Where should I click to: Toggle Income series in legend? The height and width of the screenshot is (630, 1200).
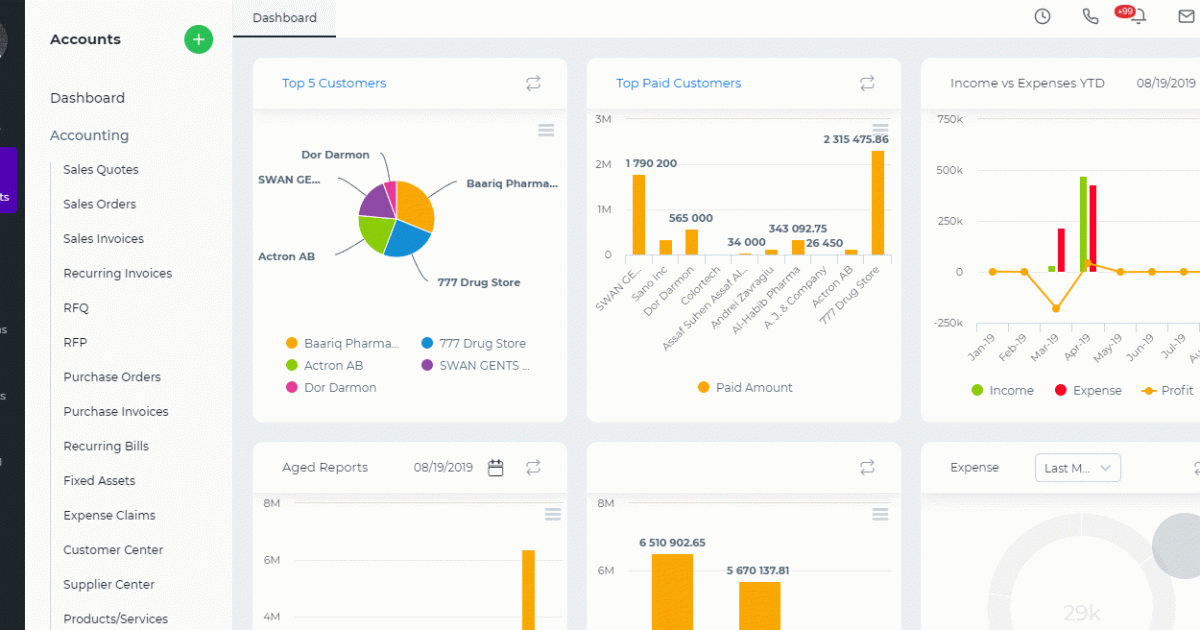[x=1002, y=390]
